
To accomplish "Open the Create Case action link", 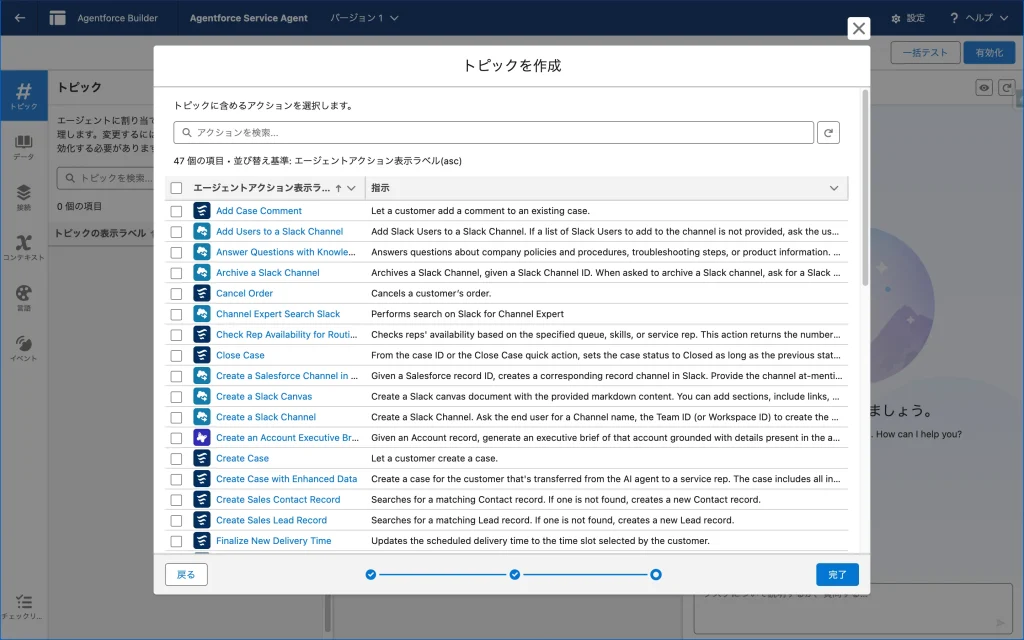I will [242, 459].
